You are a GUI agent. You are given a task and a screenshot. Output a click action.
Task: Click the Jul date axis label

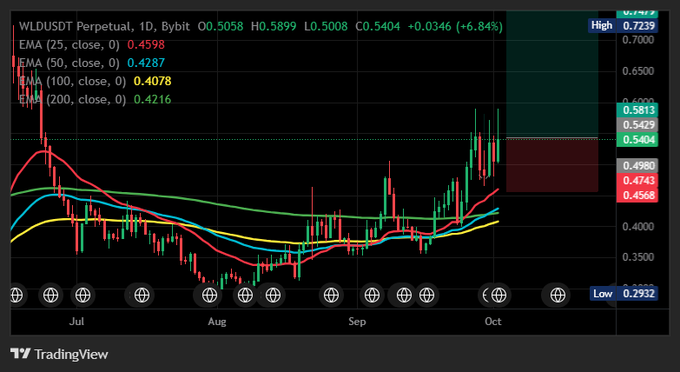(x=77, y=322)
